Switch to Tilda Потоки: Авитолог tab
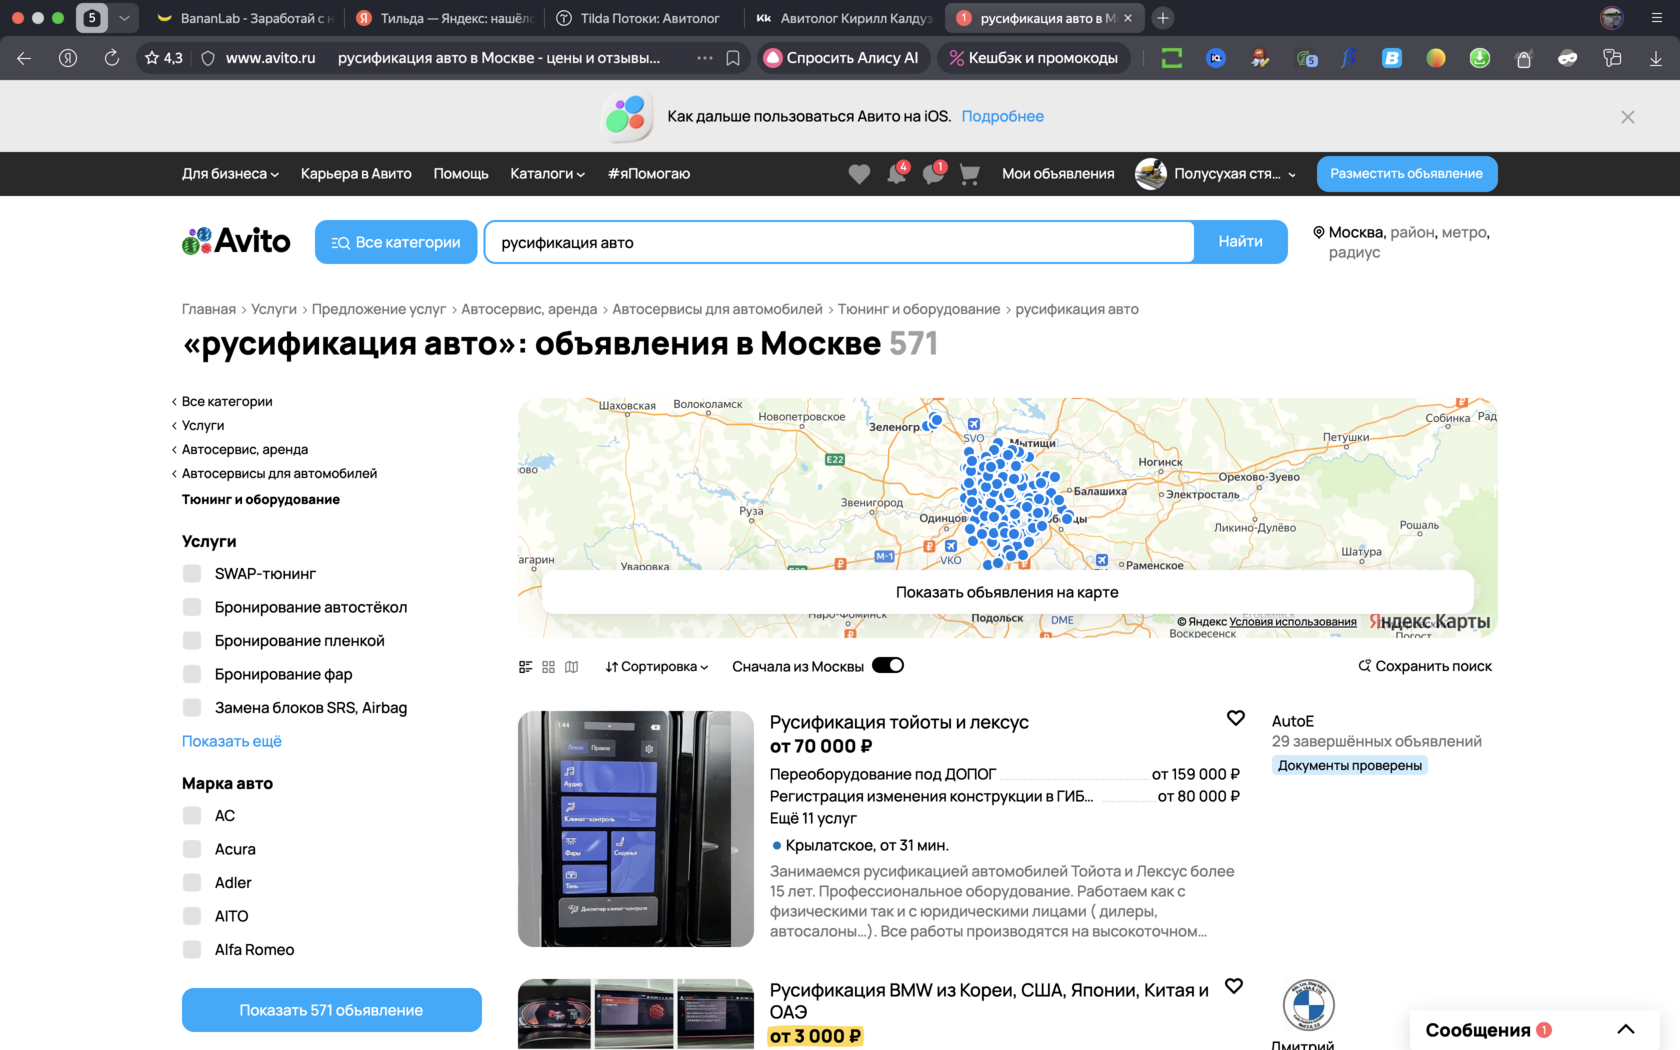1680x1050 pixels. pyautogui.click(x=646, y=18)
